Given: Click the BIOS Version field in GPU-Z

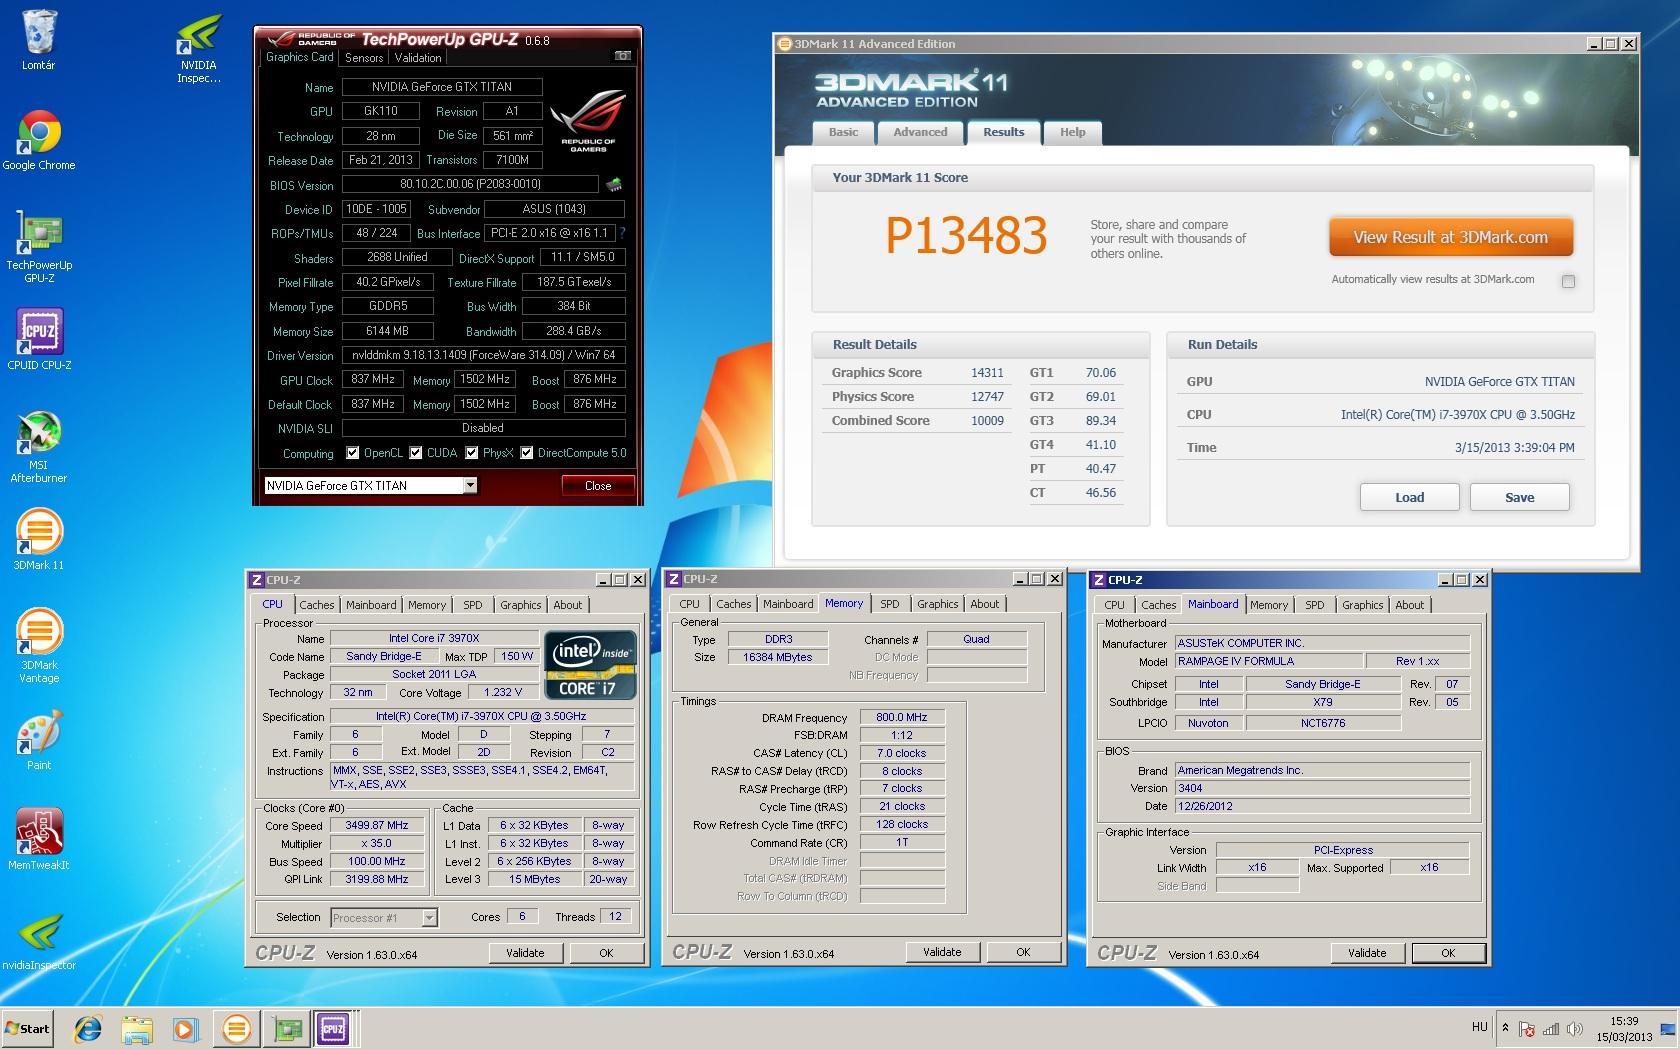Looking at the screenshot, I should (470, 184).
